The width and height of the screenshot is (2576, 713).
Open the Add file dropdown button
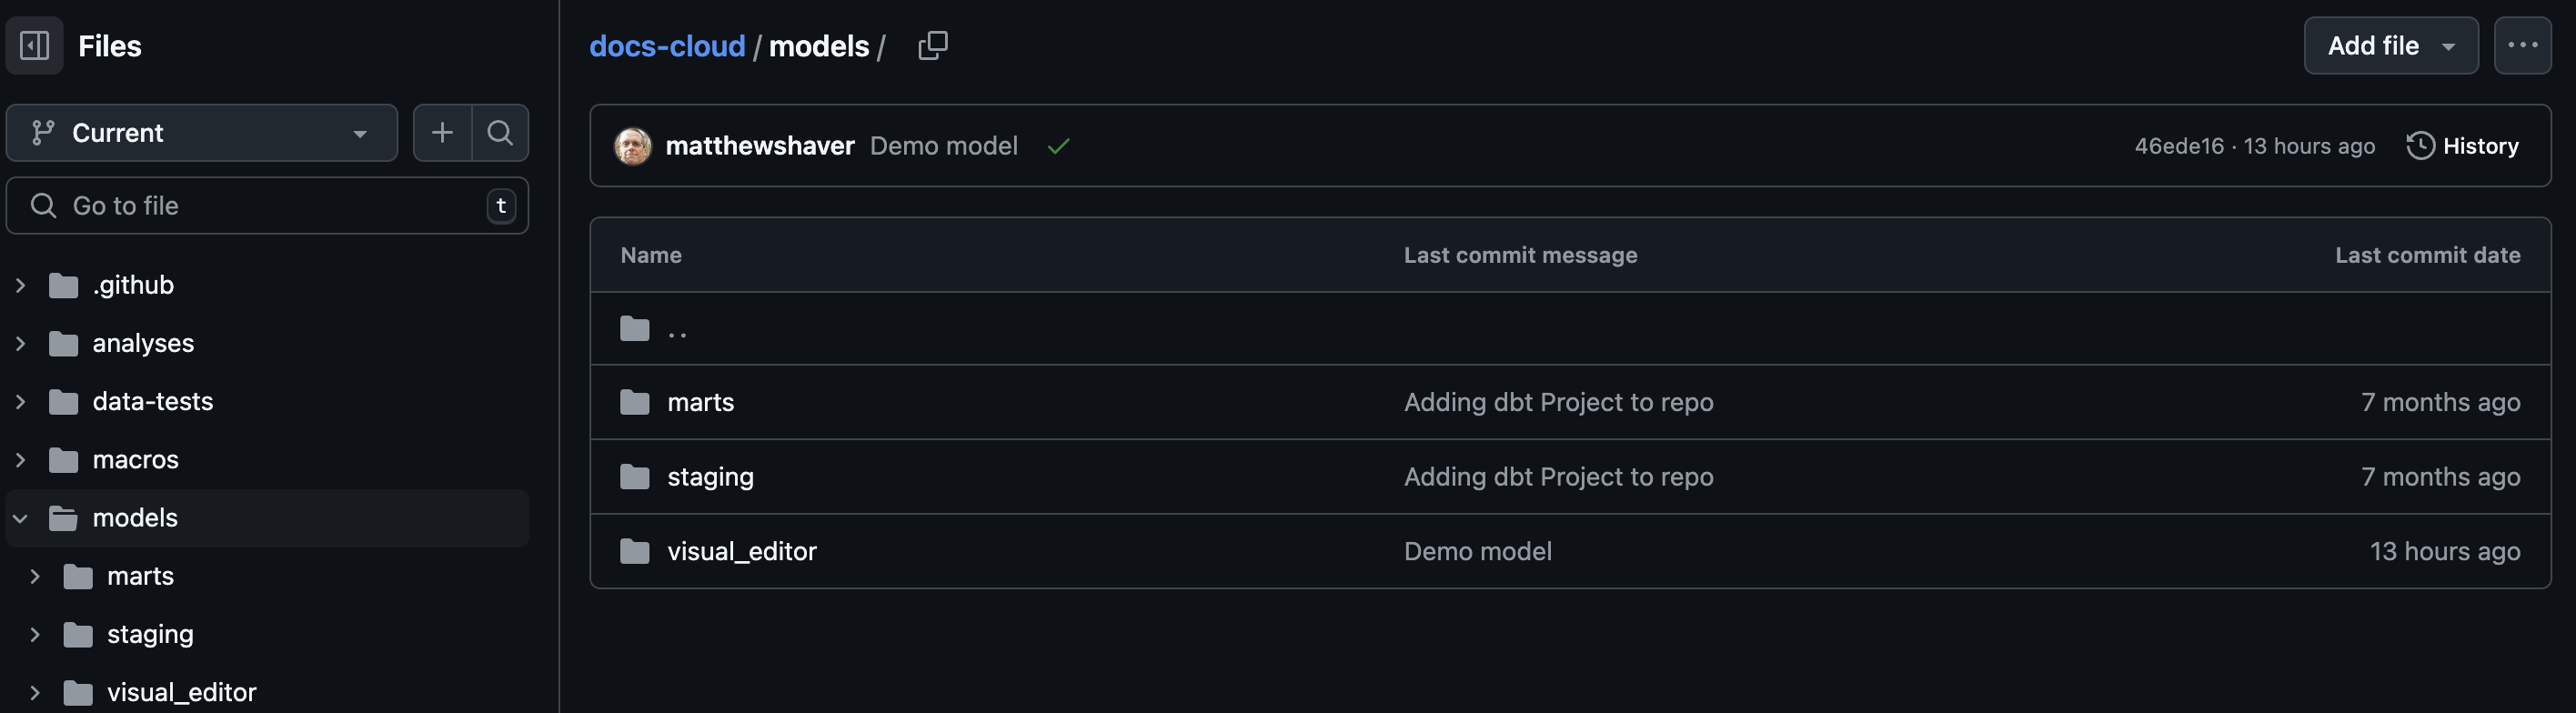click(x=2391, y=45)
